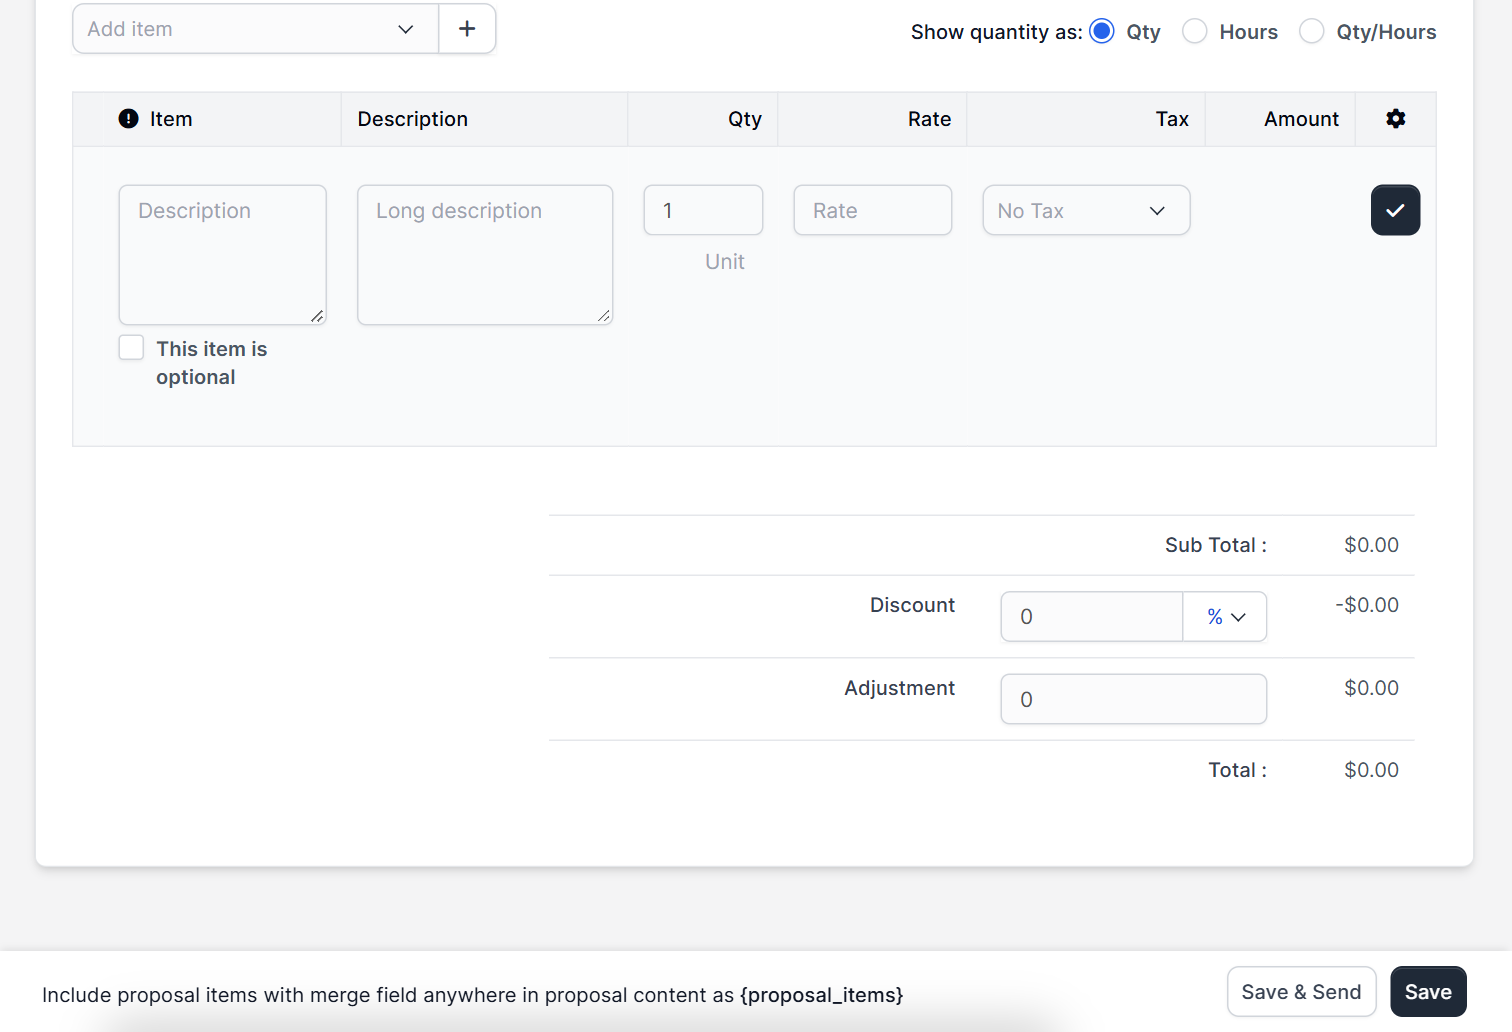Open the discount percent type dropdown
Image resolution: width=1512 pixels, height=1032 pixels.
pos(1225,617)
